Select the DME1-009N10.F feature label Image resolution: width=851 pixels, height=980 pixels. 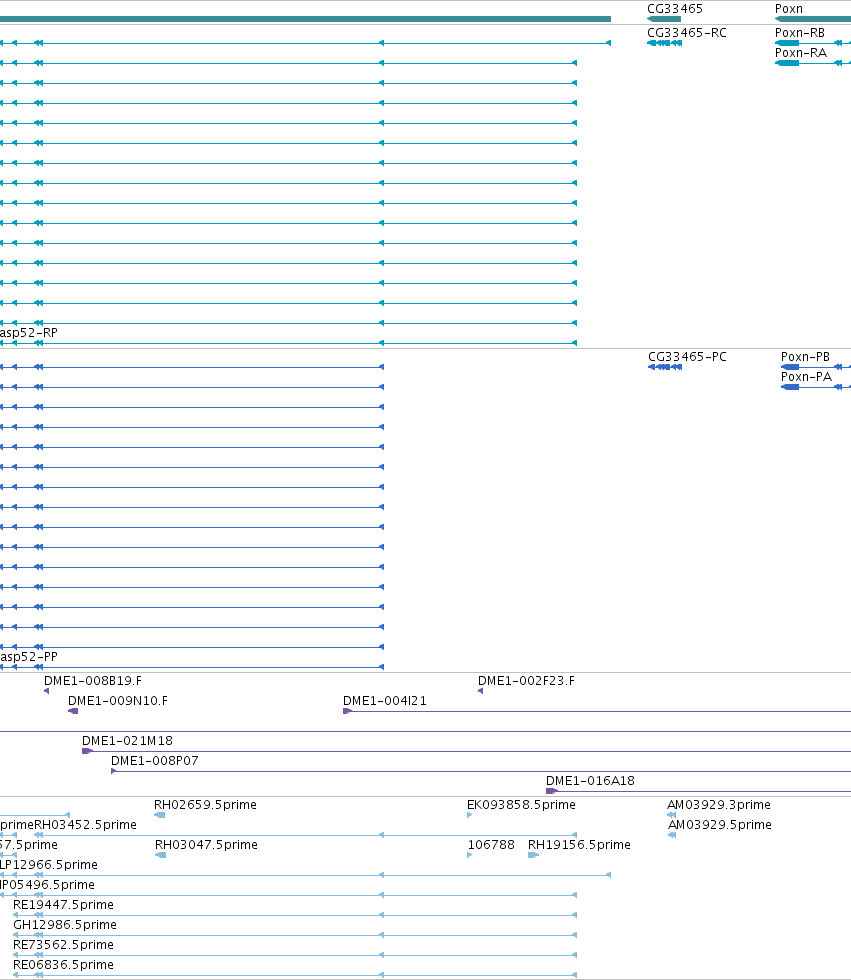point(117,701)
